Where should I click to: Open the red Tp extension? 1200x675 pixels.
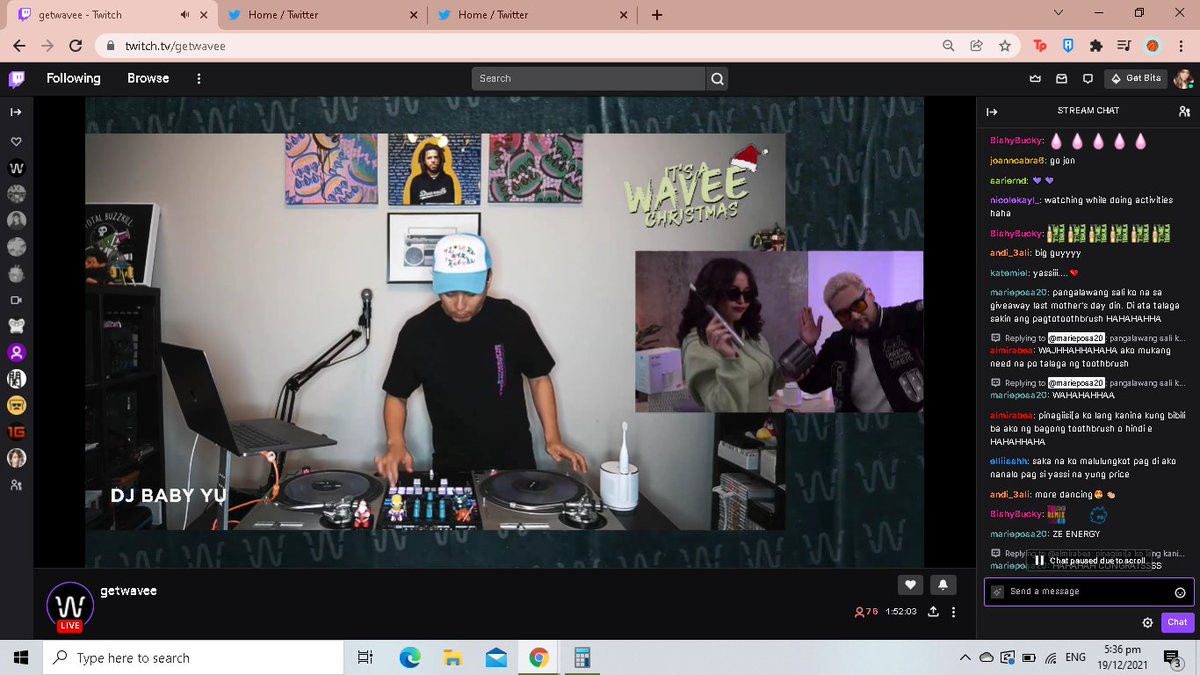(x=1040, y=46)
